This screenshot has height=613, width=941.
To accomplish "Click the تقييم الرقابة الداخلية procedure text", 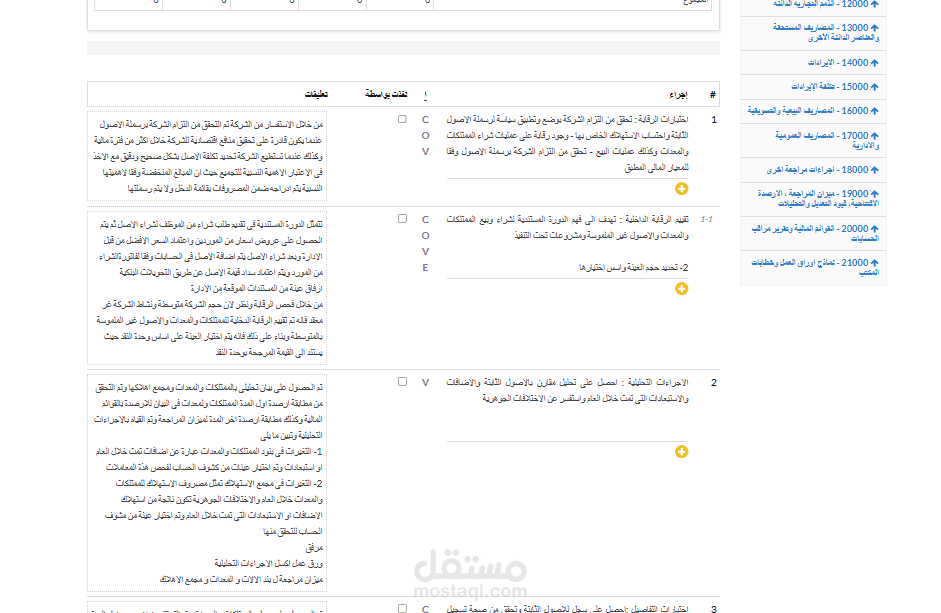I will coord(567,228).
